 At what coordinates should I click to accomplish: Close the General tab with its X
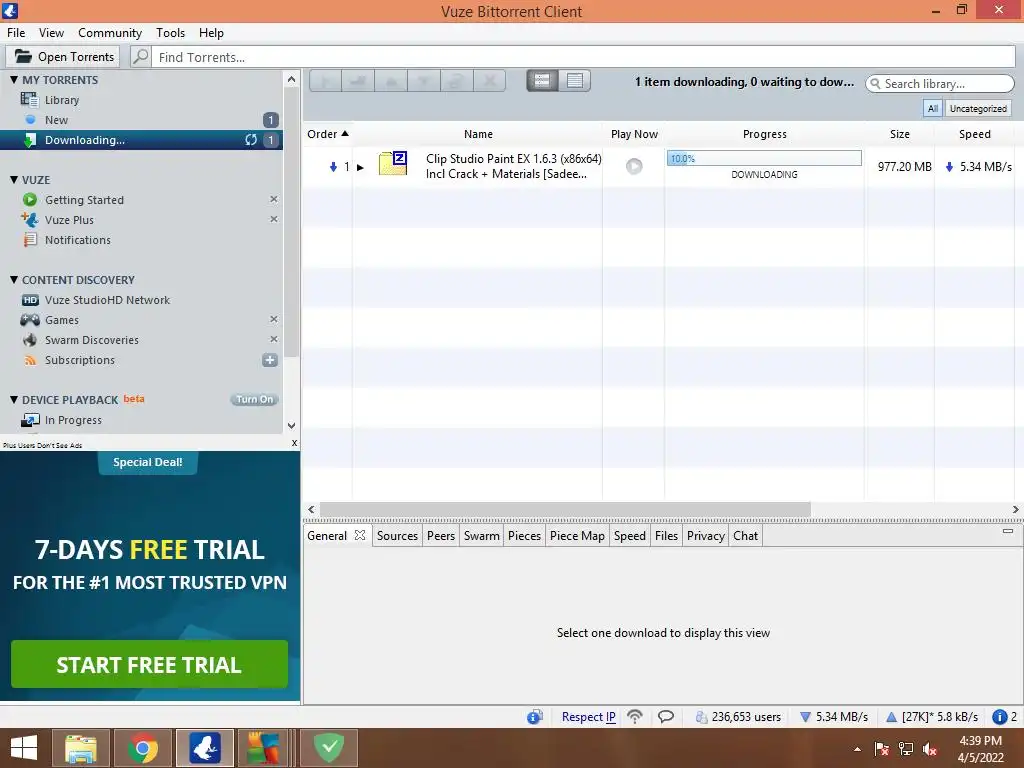click(x=360, y=535)
